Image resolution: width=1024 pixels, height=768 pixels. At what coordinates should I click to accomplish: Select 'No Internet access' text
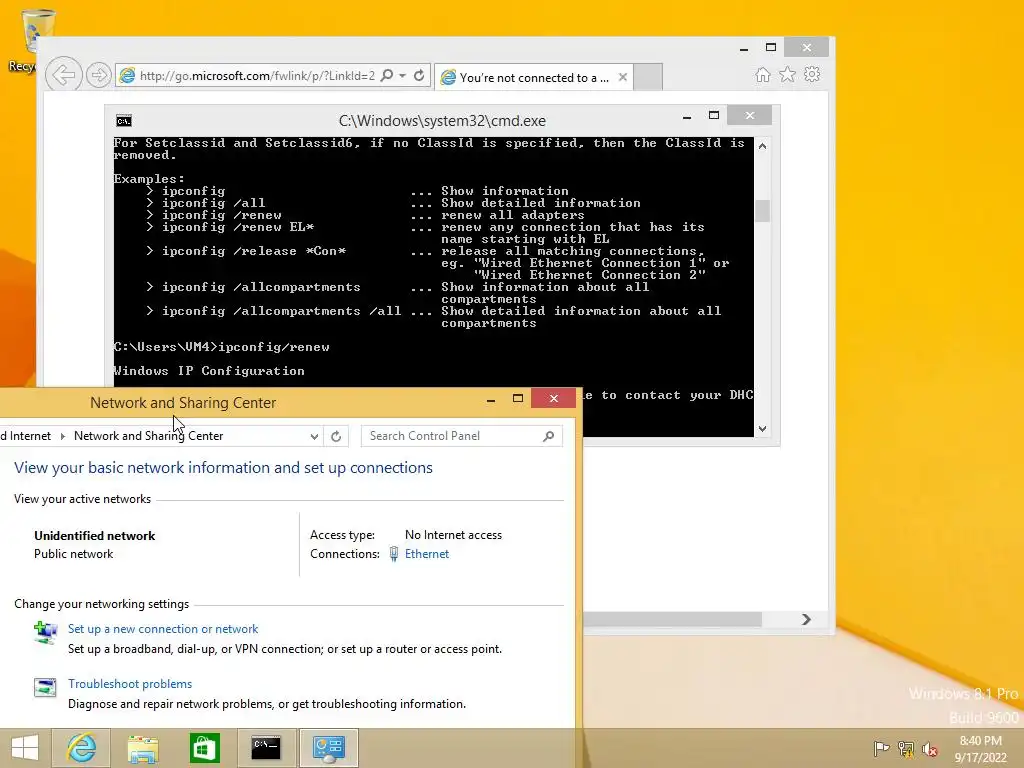pyautogui.click(x=453, y=535)
